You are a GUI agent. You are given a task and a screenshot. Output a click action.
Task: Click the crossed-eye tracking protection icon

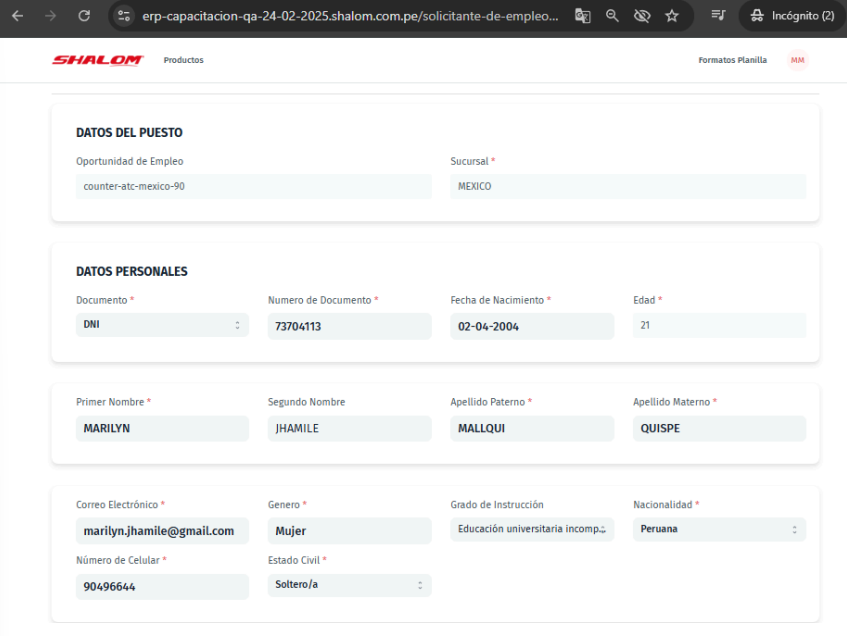(642, 16)
